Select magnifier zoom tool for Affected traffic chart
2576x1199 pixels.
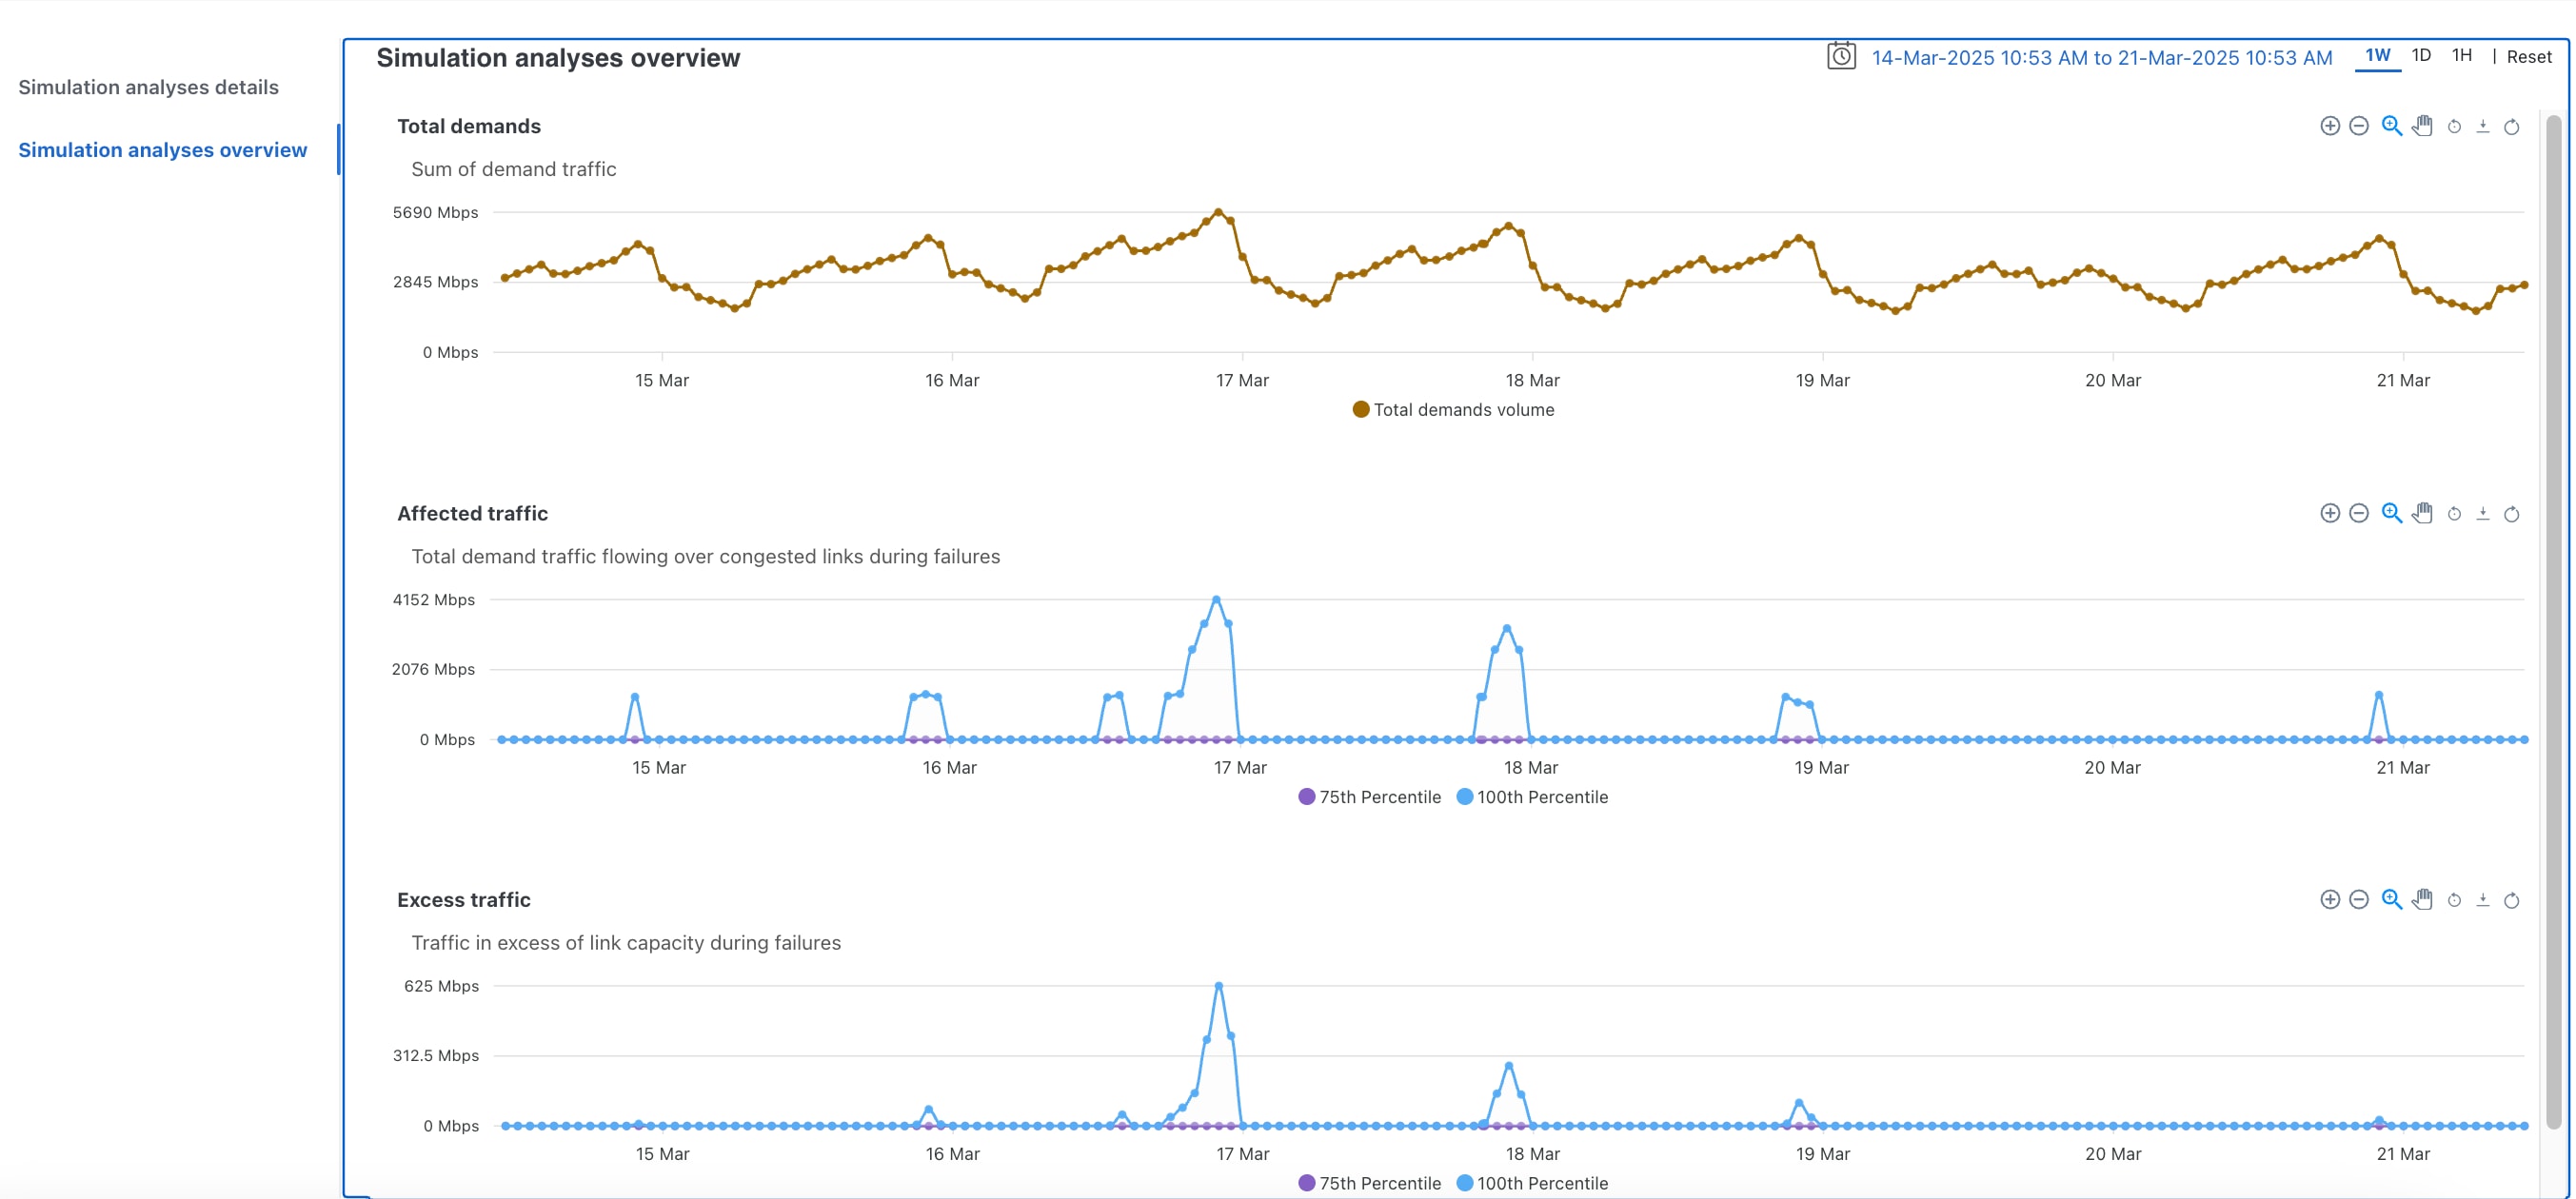pyautogui.click(x=2390, y=513)
